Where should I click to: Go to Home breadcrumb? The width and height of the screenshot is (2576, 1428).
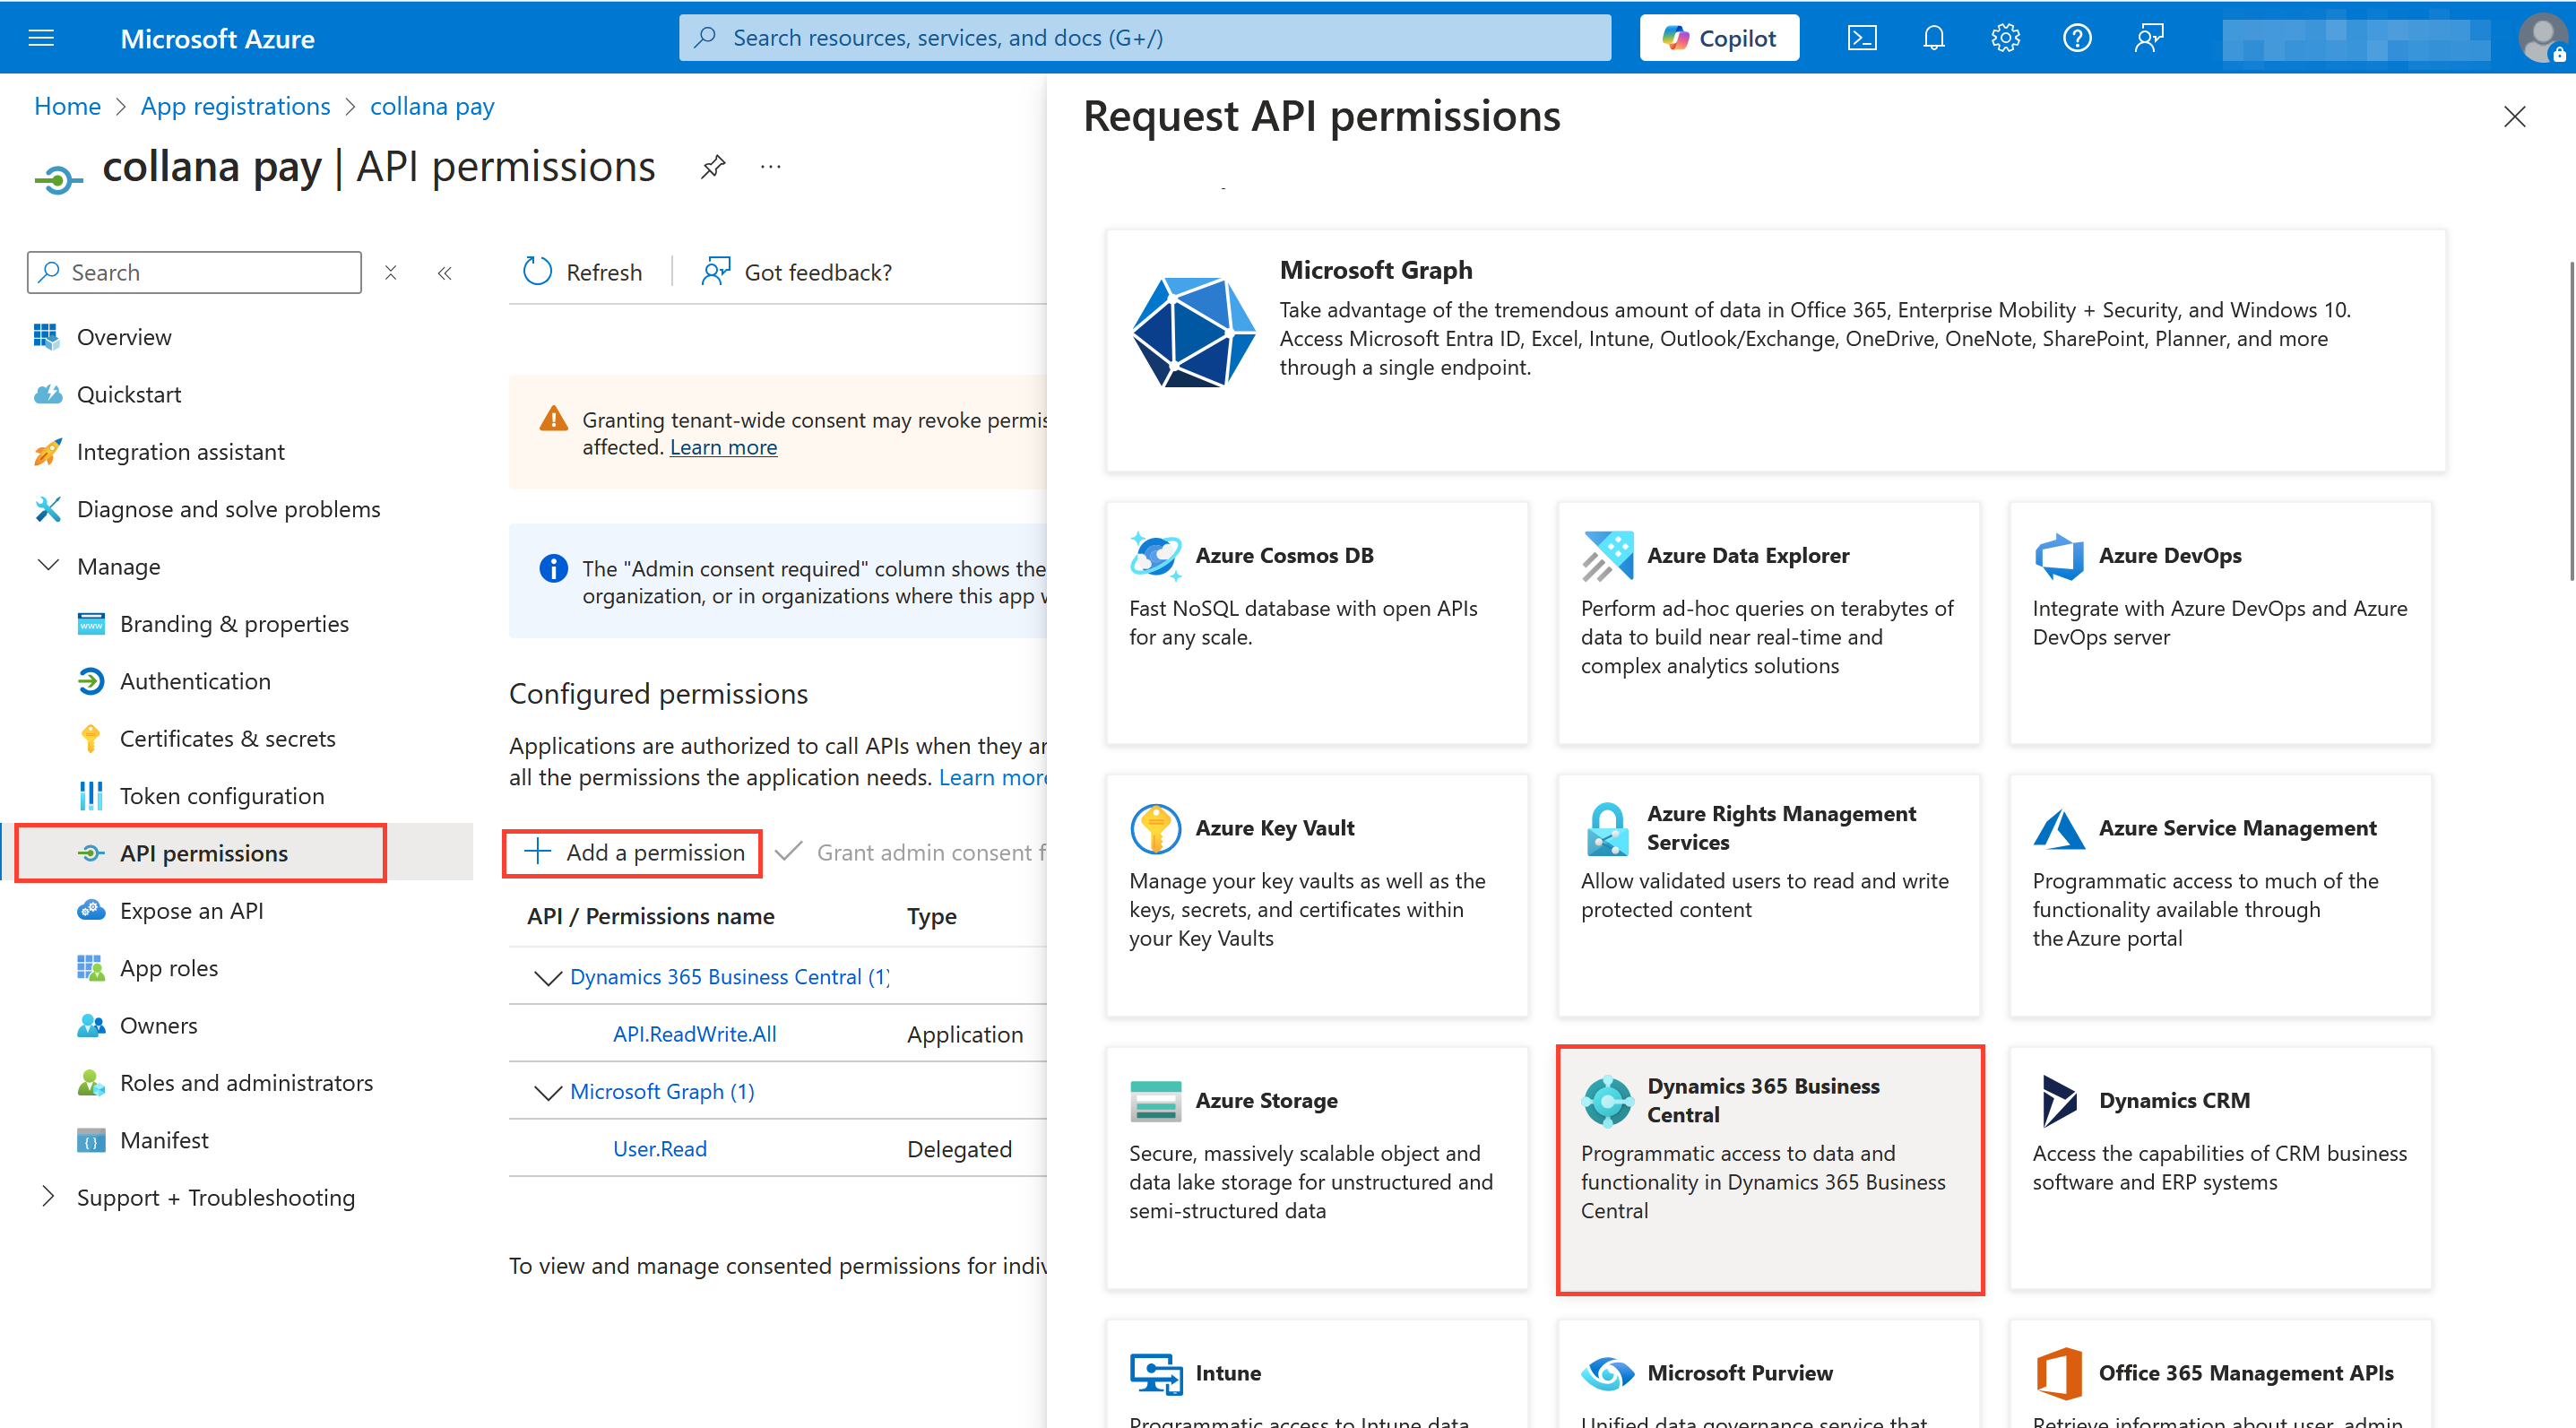(x=67, y=106)
